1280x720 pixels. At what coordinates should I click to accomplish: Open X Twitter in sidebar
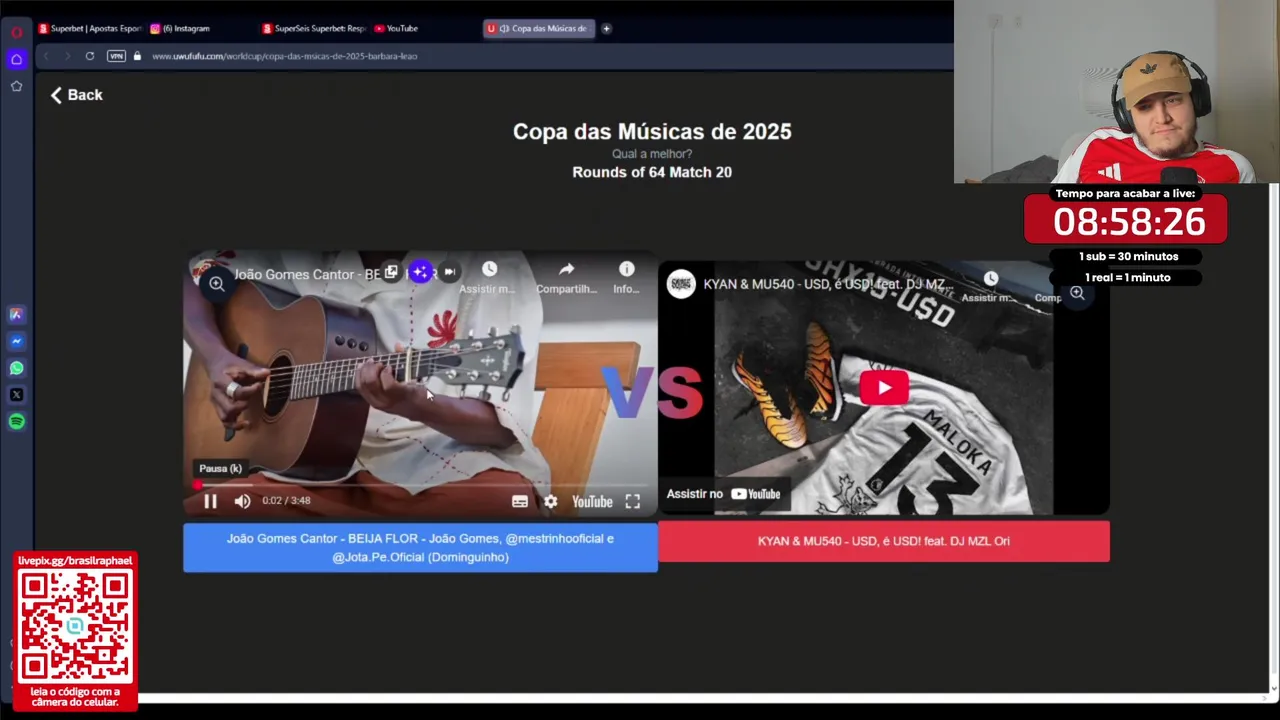pos(16,395)
